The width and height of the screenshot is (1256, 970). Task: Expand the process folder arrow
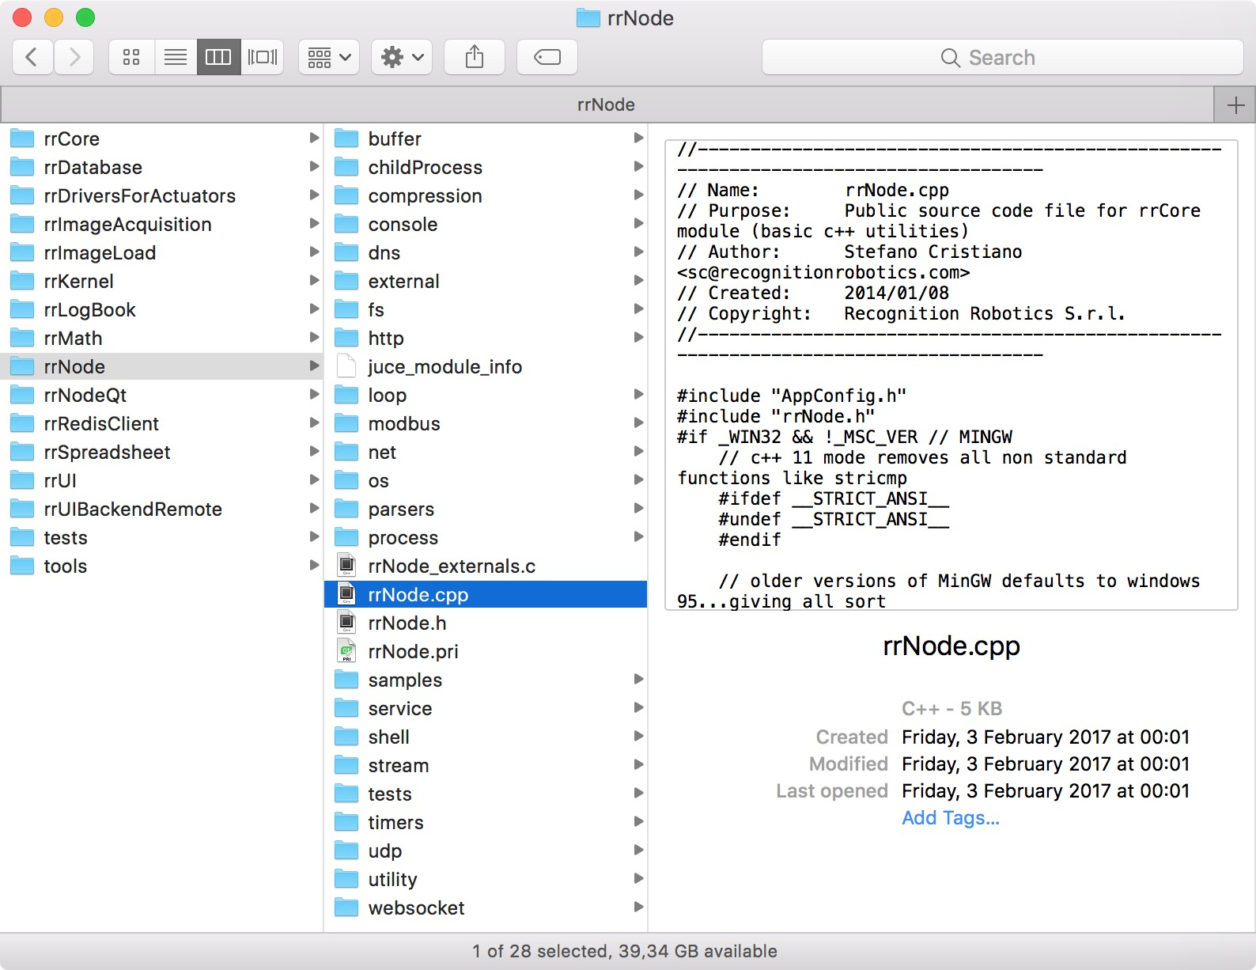(638, 537)
